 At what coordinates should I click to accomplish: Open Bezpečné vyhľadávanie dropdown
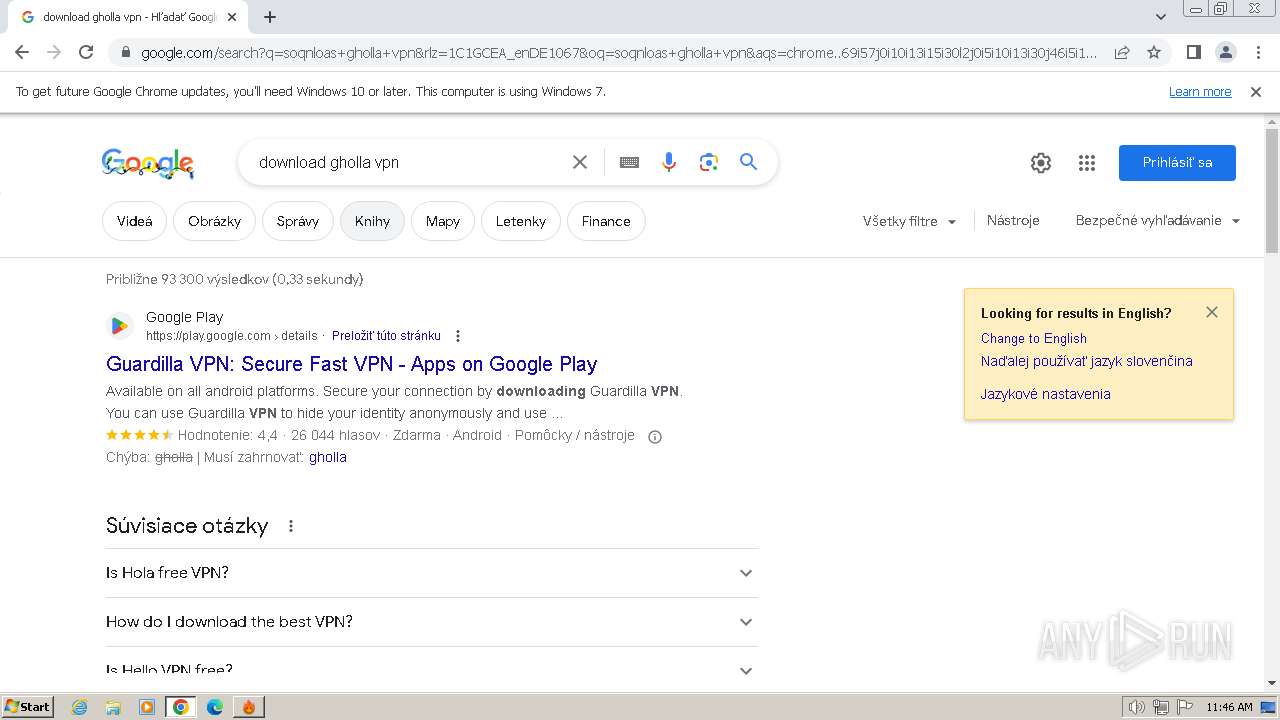(1158, 221)
